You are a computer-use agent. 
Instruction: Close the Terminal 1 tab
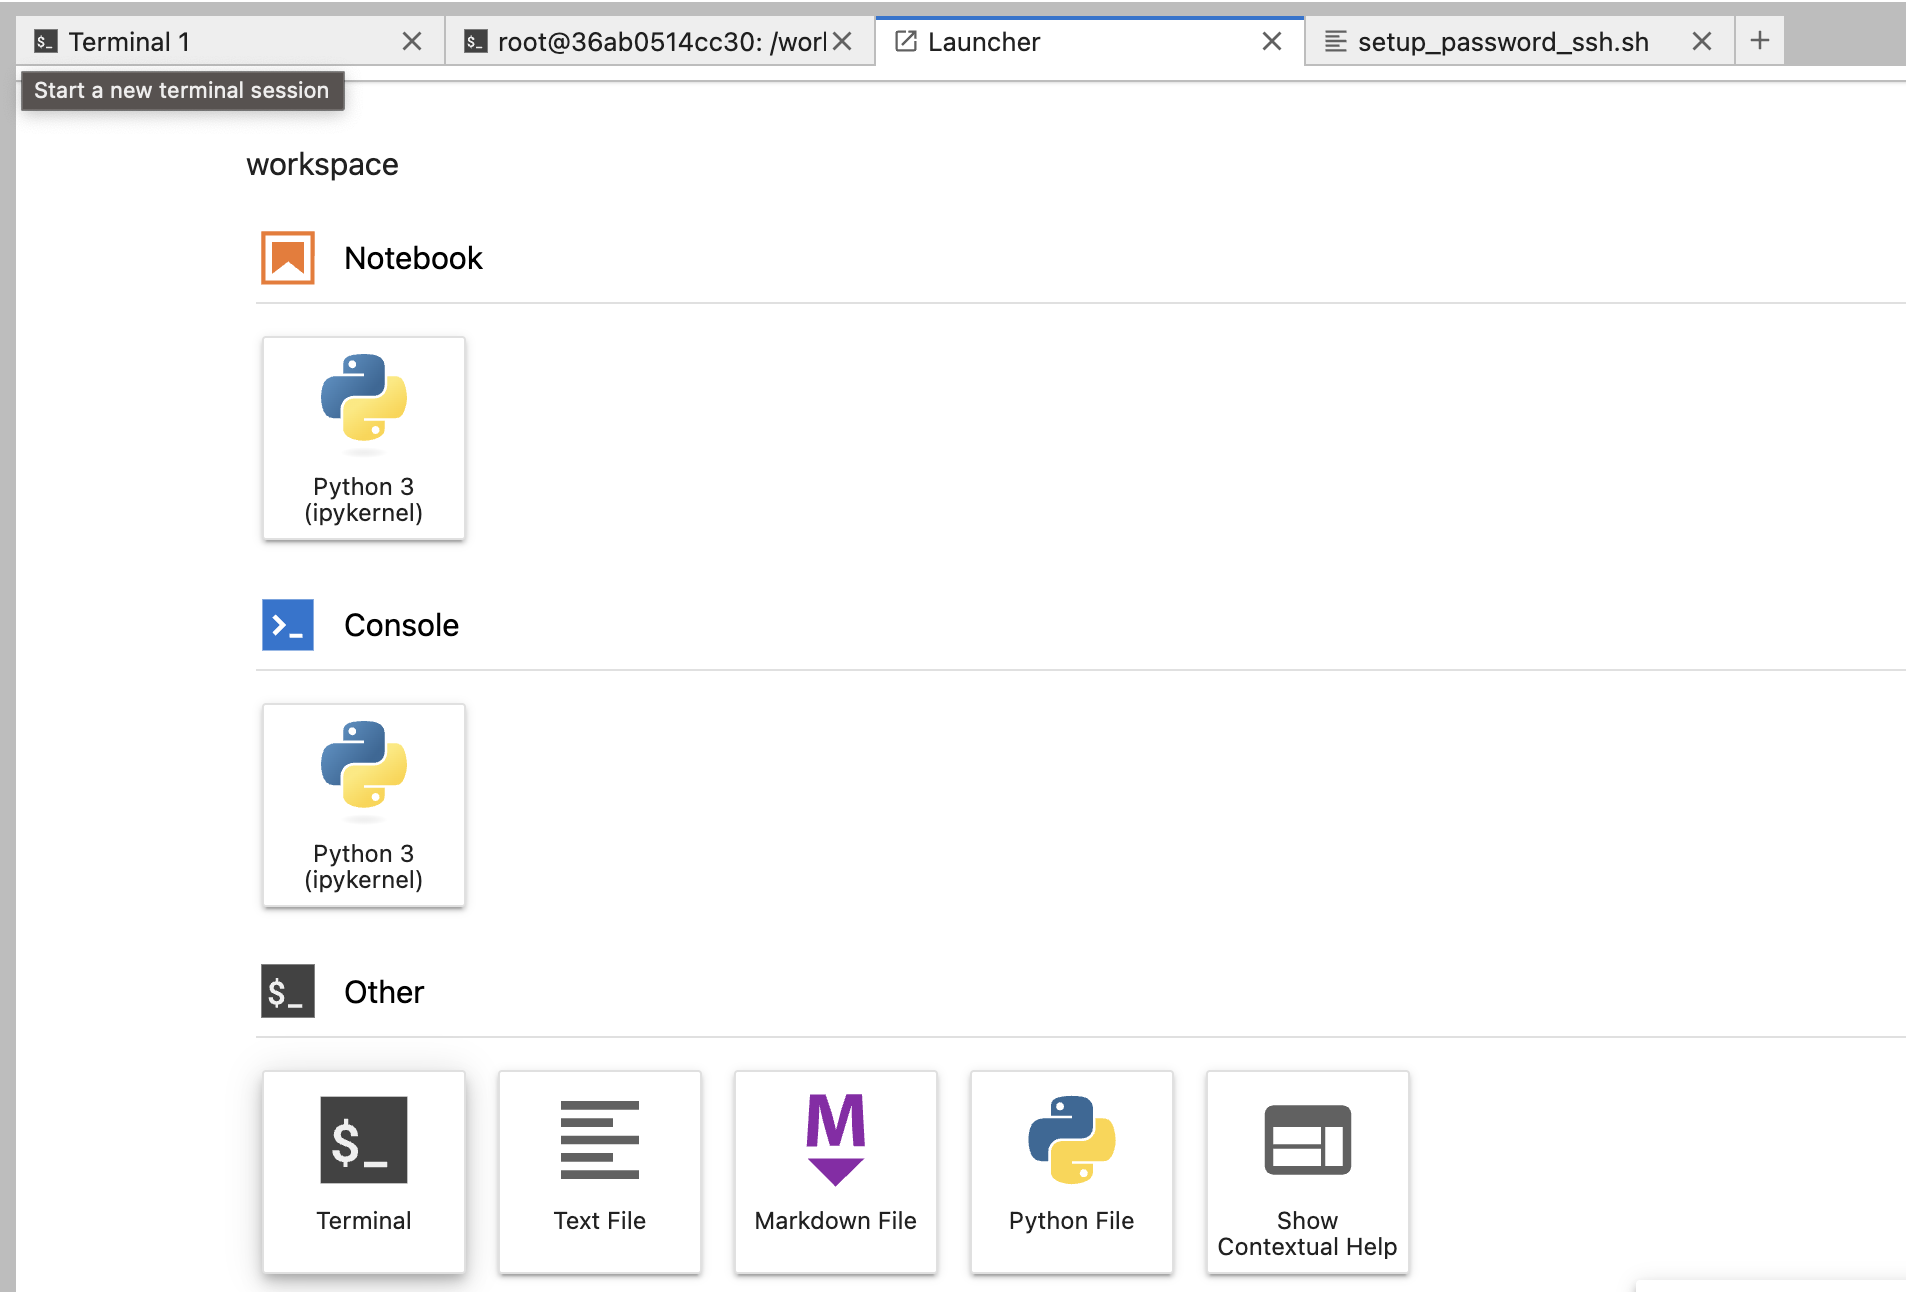[412, 41]
